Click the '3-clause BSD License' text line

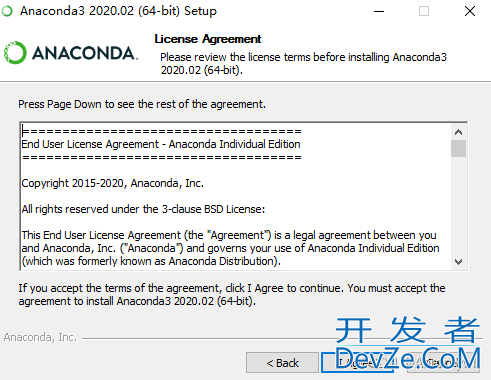pos(143,209)
